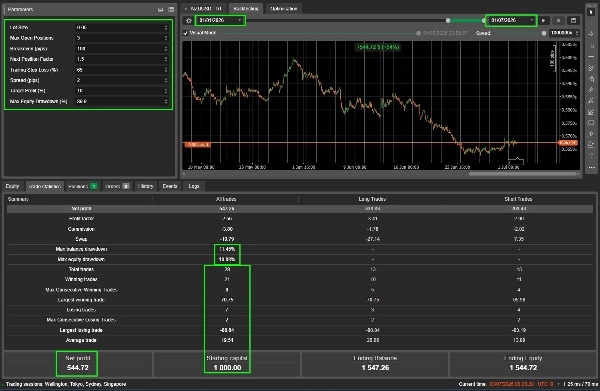Click the Summary column header
The image size is (600, 391).
click(18, 199)
